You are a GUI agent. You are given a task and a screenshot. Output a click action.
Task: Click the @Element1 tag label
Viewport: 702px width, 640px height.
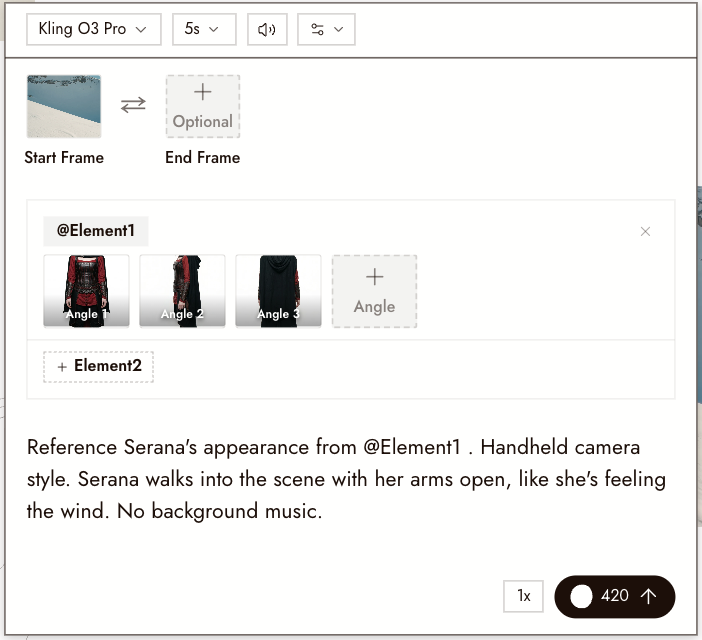click(96, 231)
